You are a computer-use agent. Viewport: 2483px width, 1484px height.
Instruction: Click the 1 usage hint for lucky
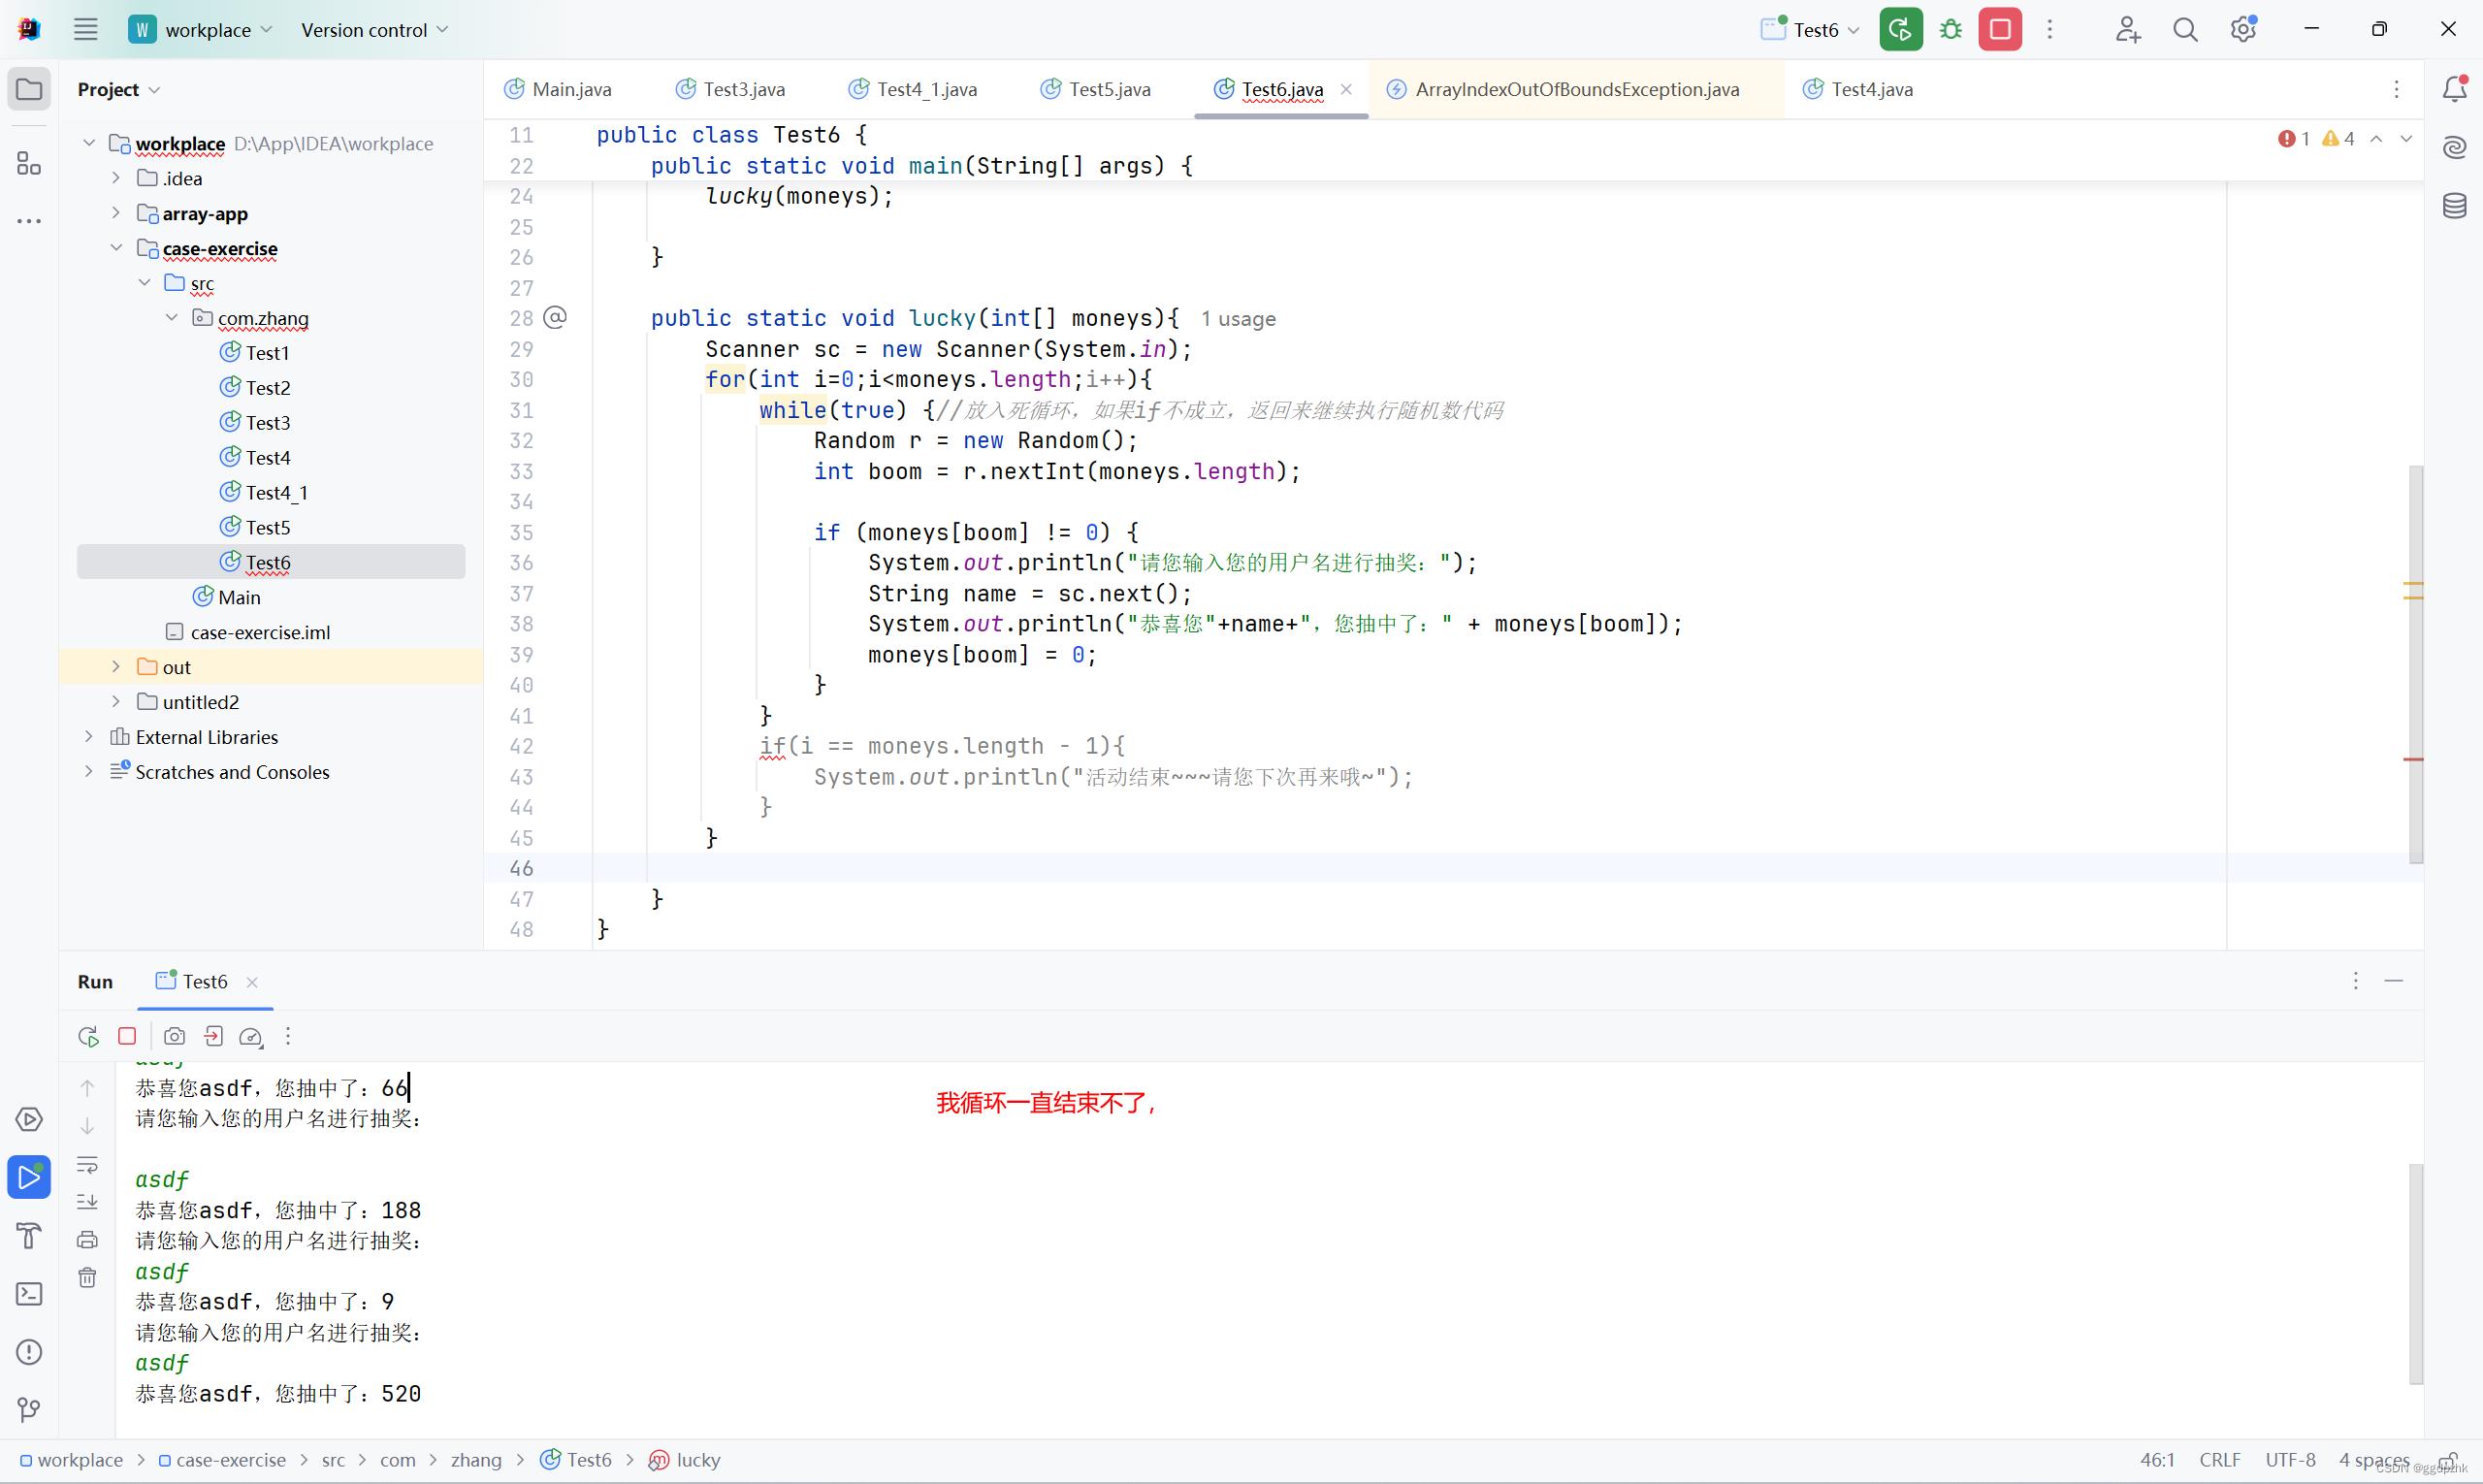click(x=1238, y=319)
